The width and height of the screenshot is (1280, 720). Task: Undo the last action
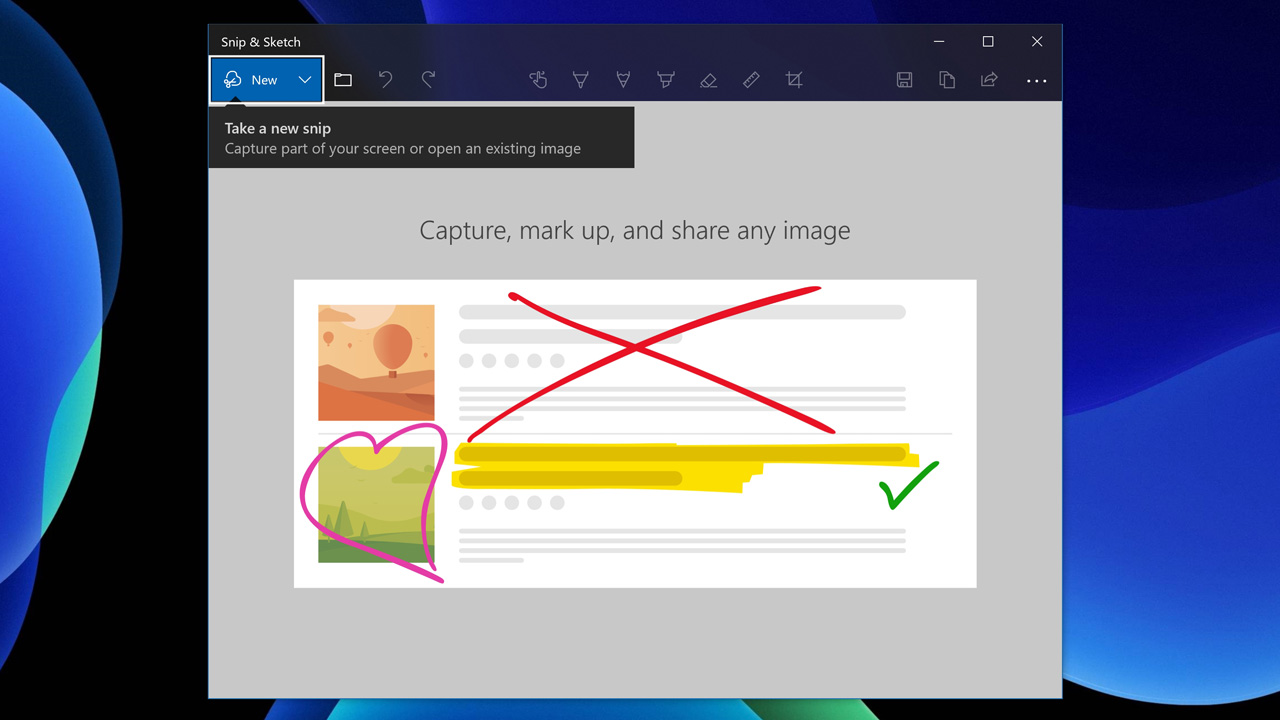[x=386, y=80]
